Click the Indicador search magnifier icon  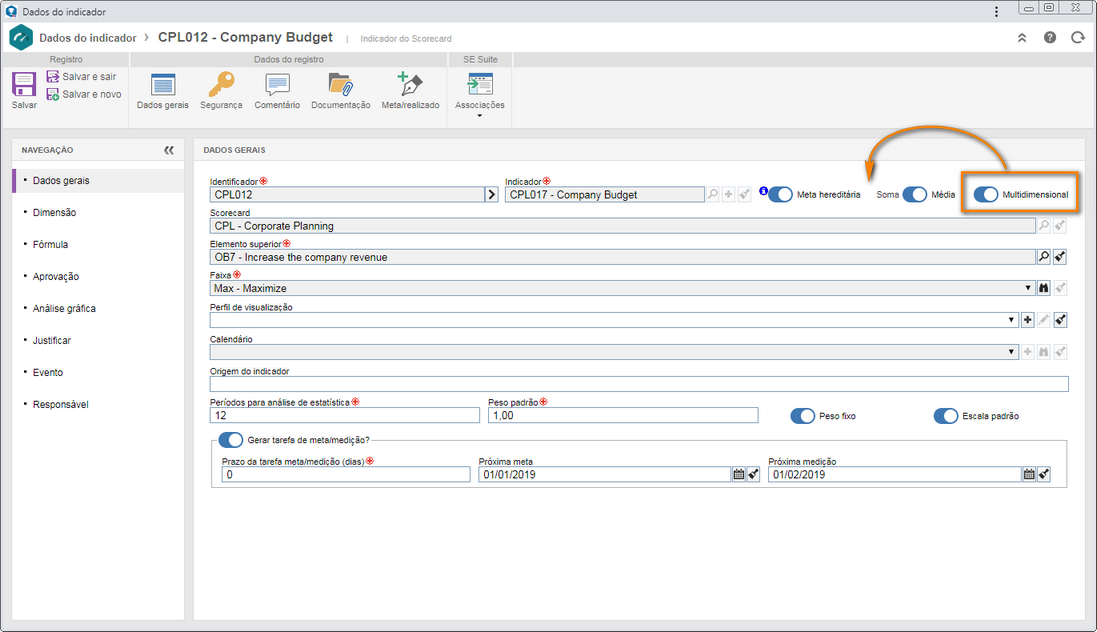coord(712,195)
